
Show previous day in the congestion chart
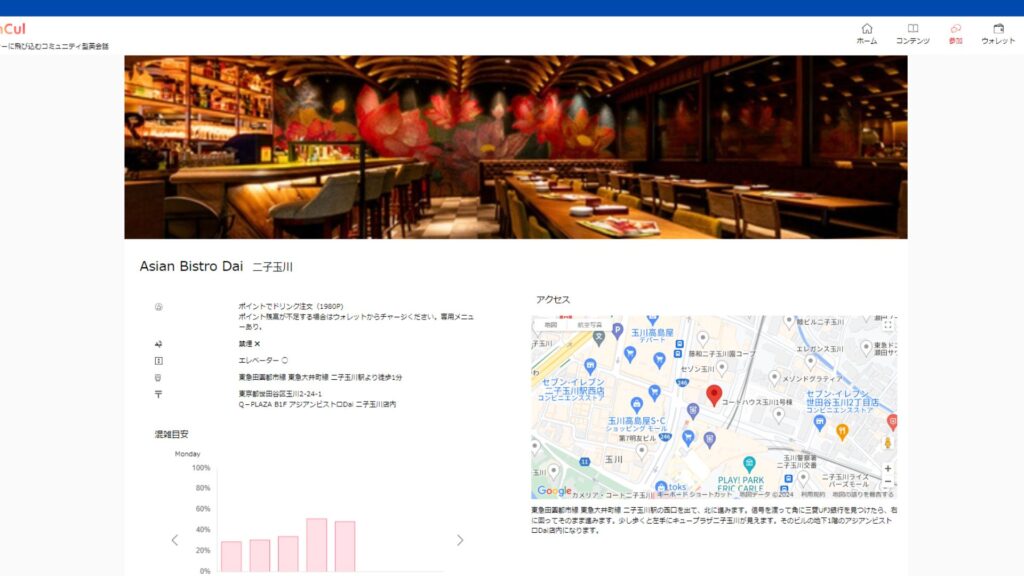(x=174, y=540)
